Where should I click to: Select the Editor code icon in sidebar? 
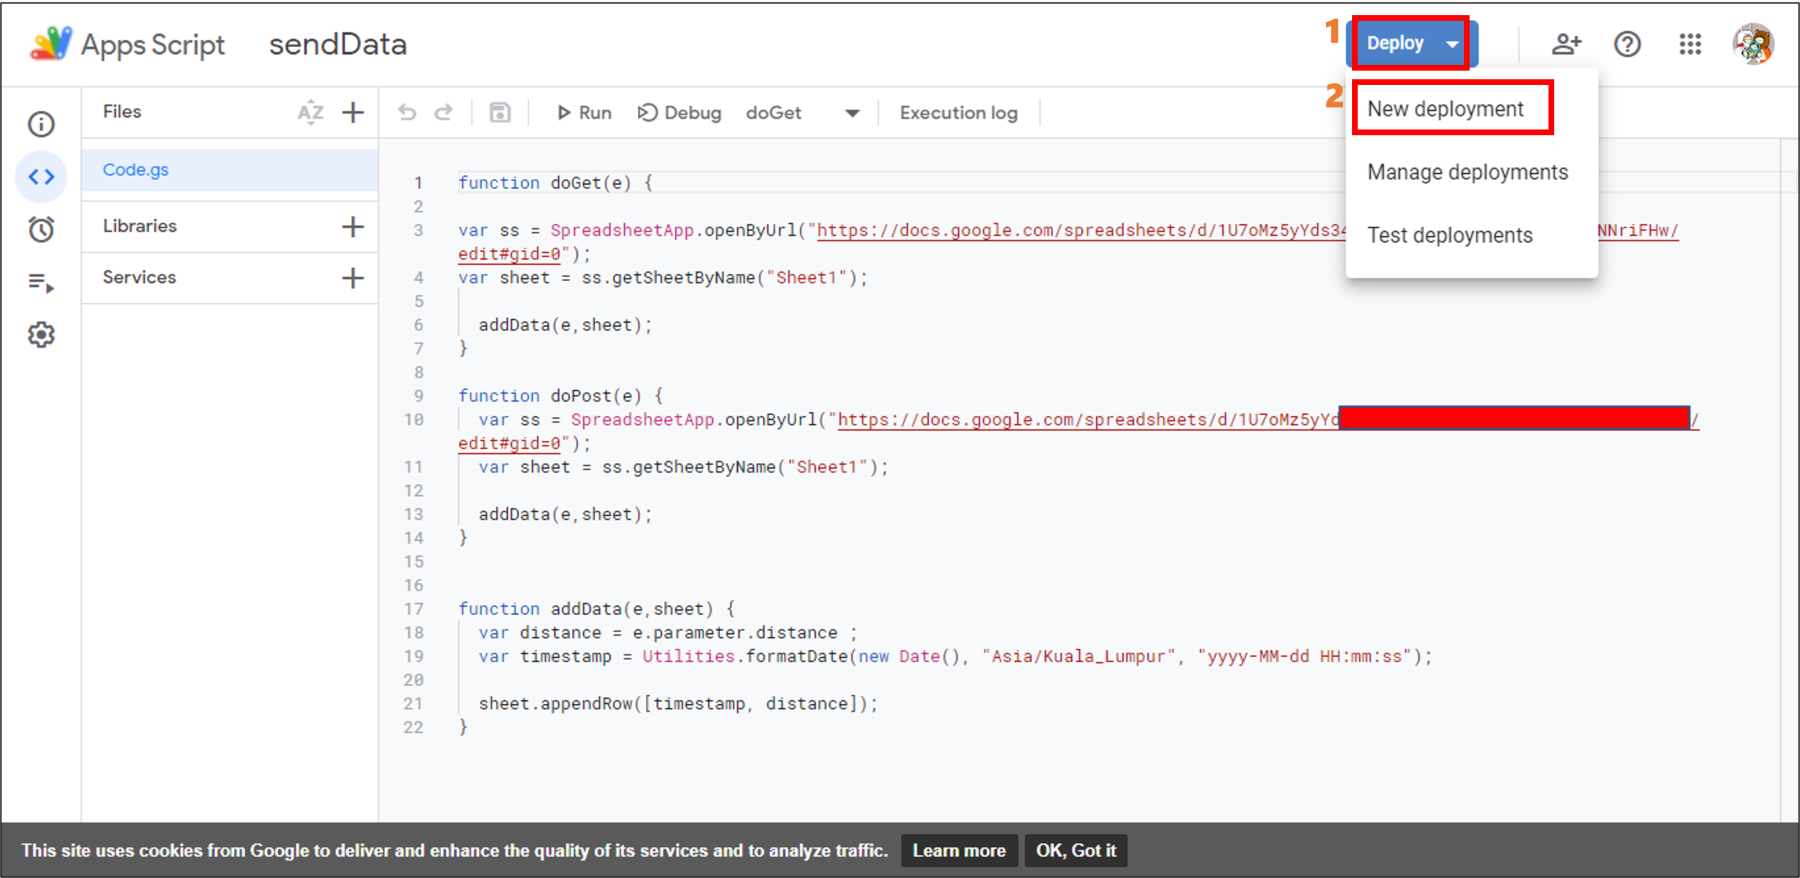pyautogui.click(x=41, y=177)
